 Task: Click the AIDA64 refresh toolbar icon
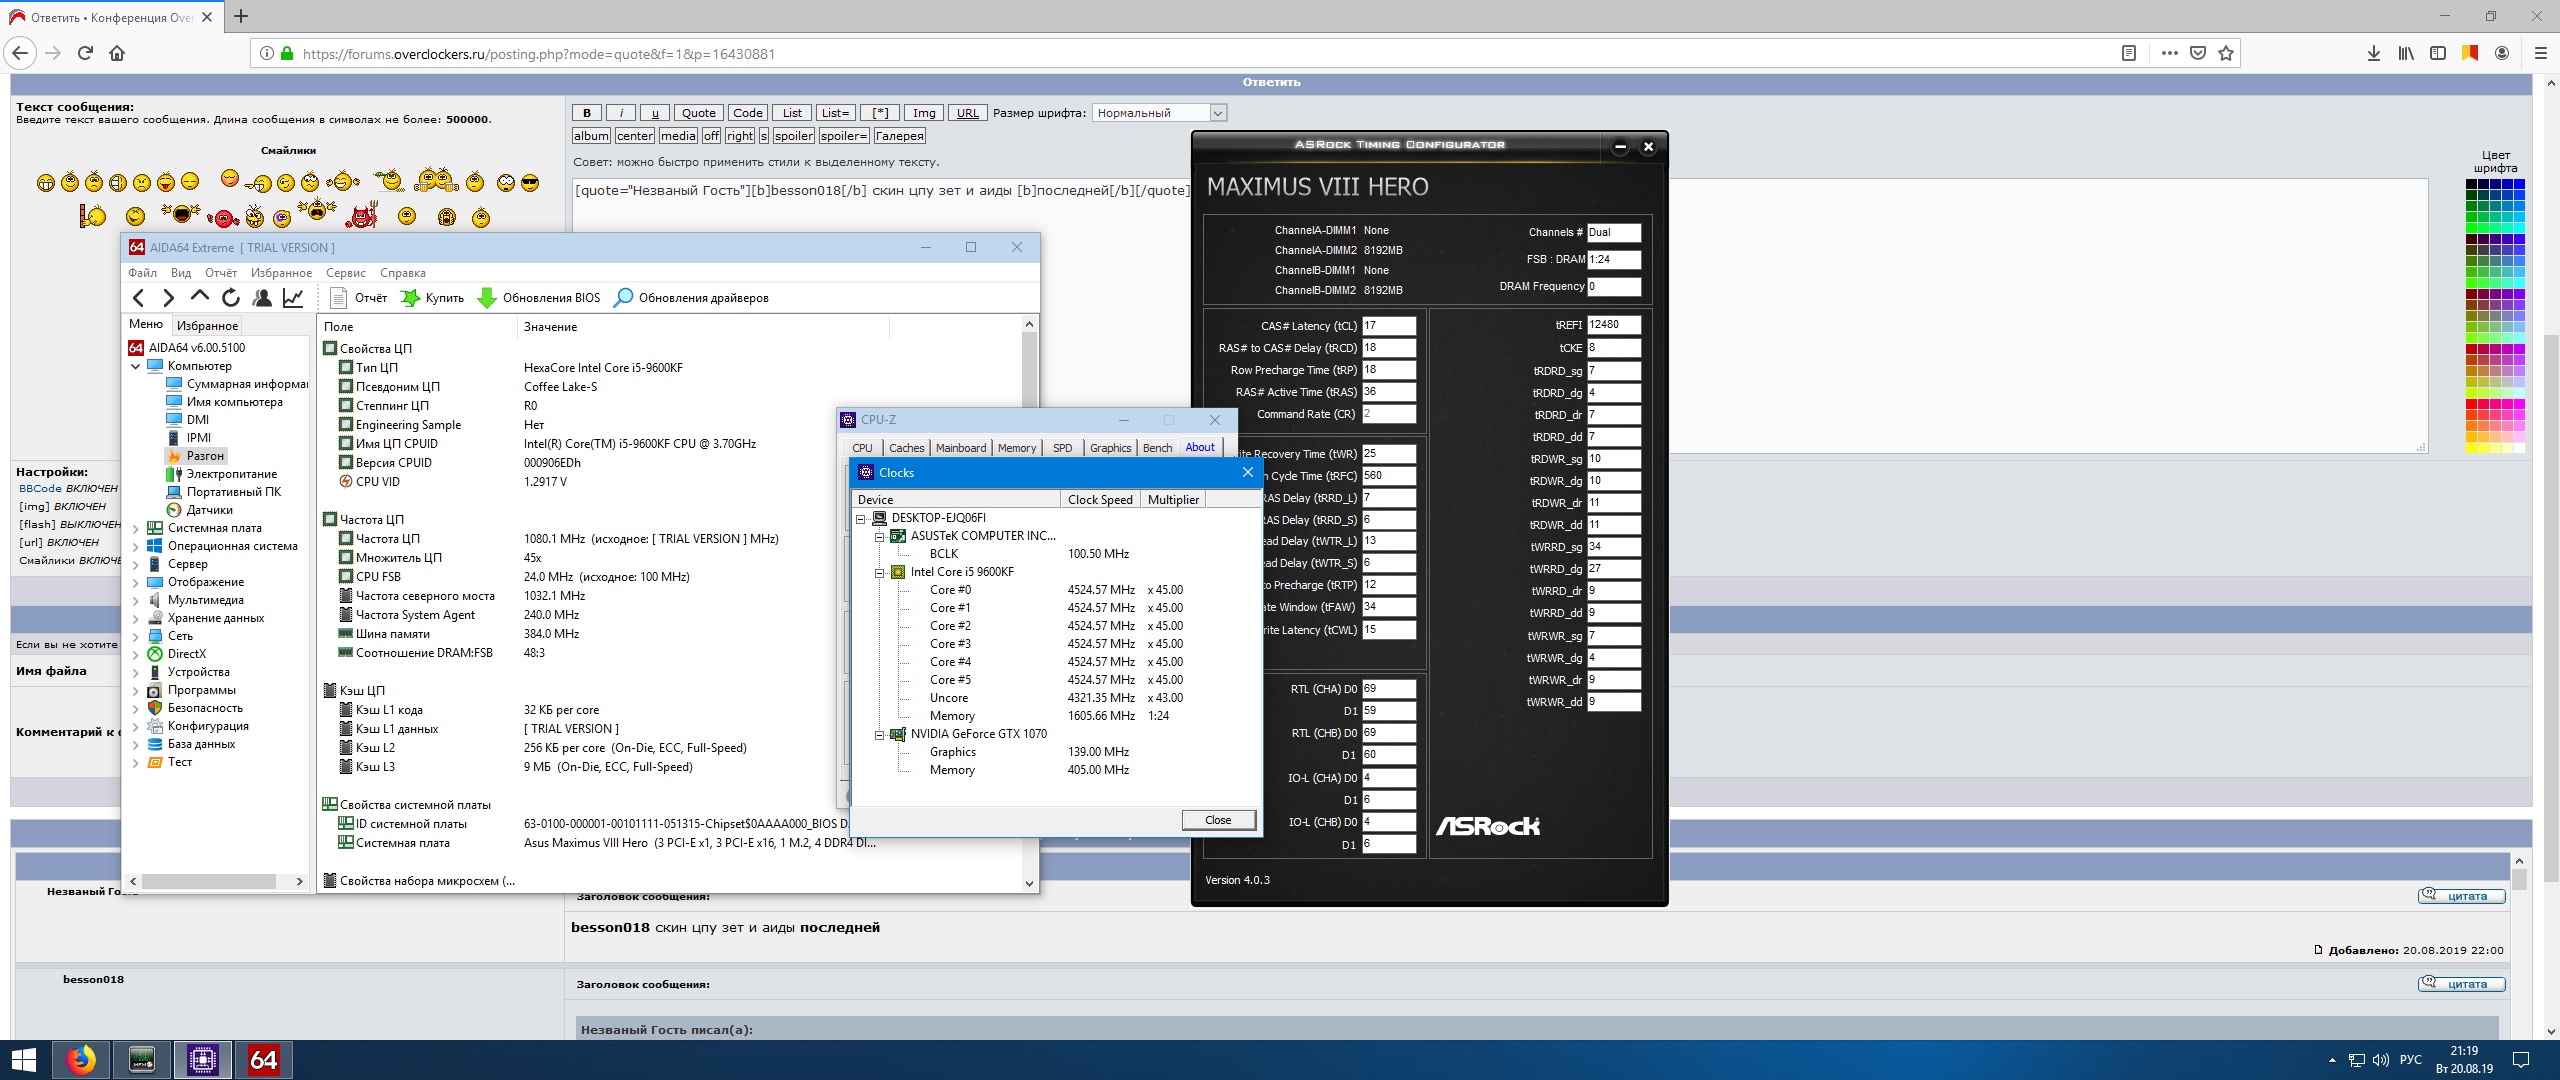pos(231,297)
